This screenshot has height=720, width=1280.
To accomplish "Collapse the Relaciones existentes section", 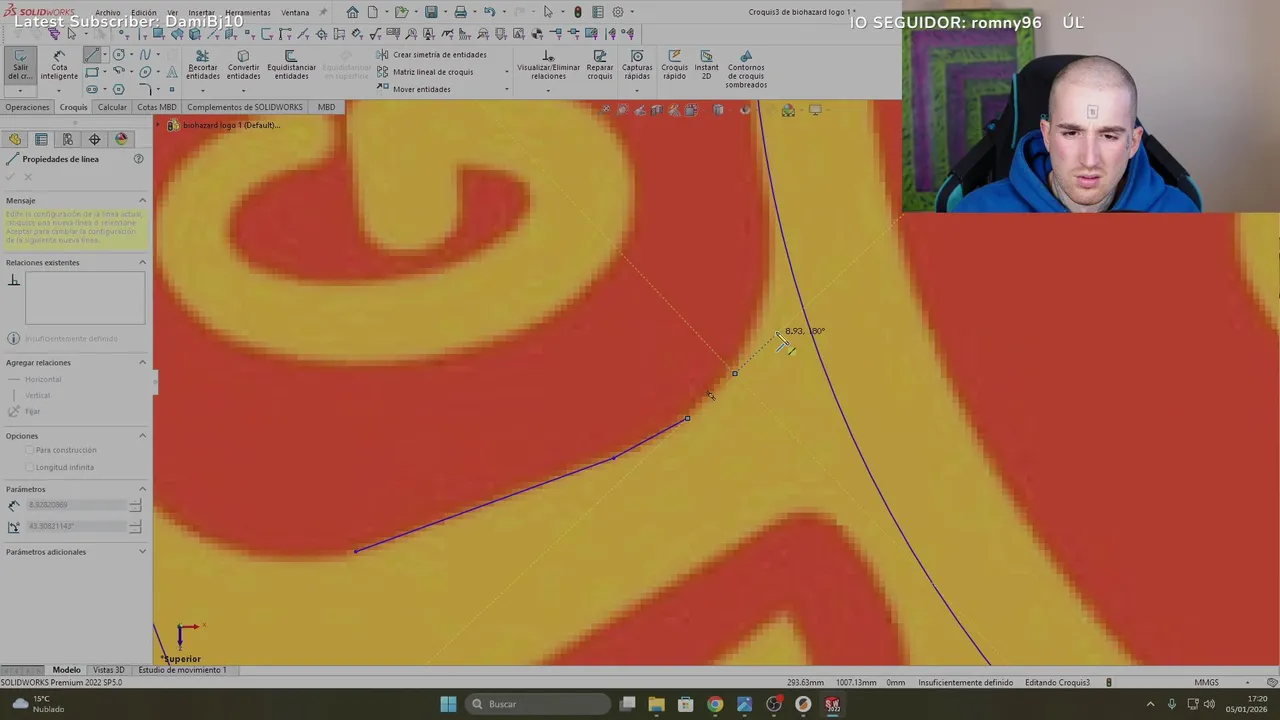I will click(x=142, y=263).
